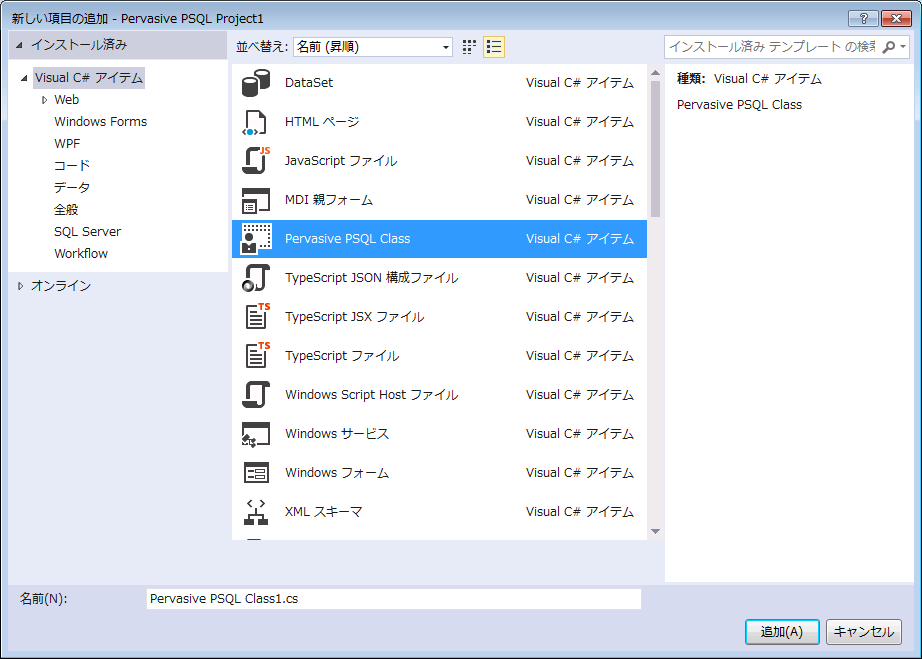Select the MDI 親フォーム icon
922x659 pixels.
click(256, 200)
